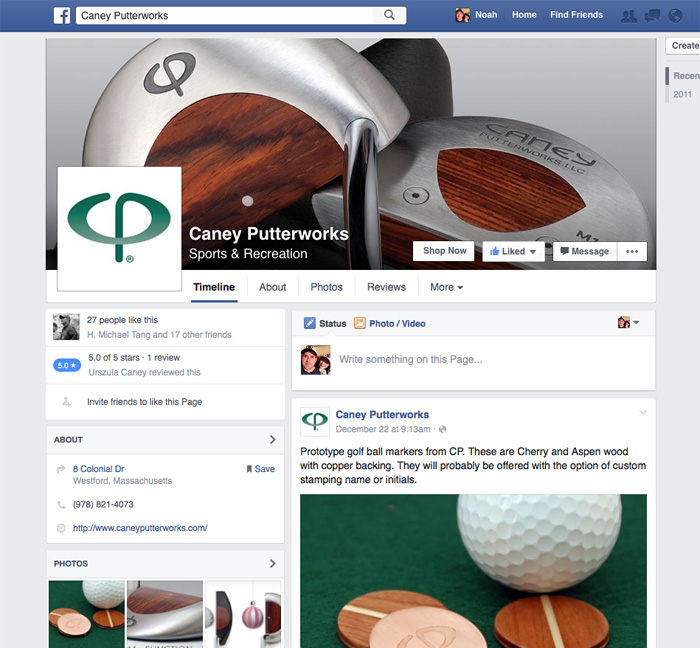
Task: Click the Create button at right edge
Action: [x=683, y=46]
